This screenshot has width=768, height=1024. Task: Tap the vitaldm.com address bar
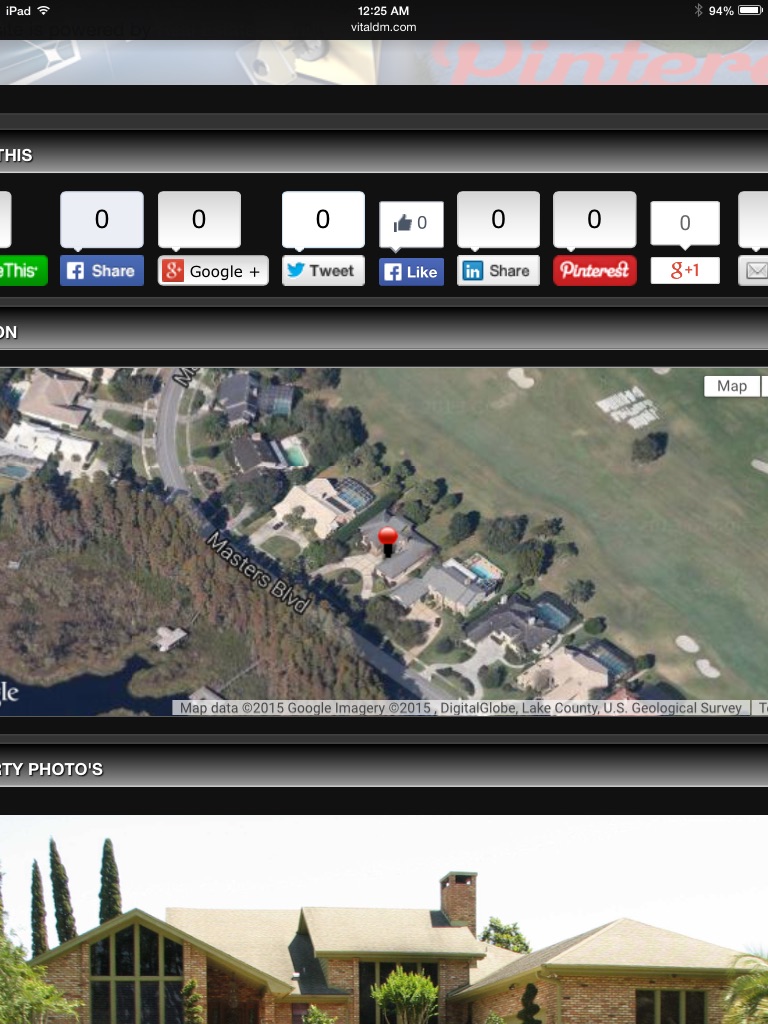[383, 27]
